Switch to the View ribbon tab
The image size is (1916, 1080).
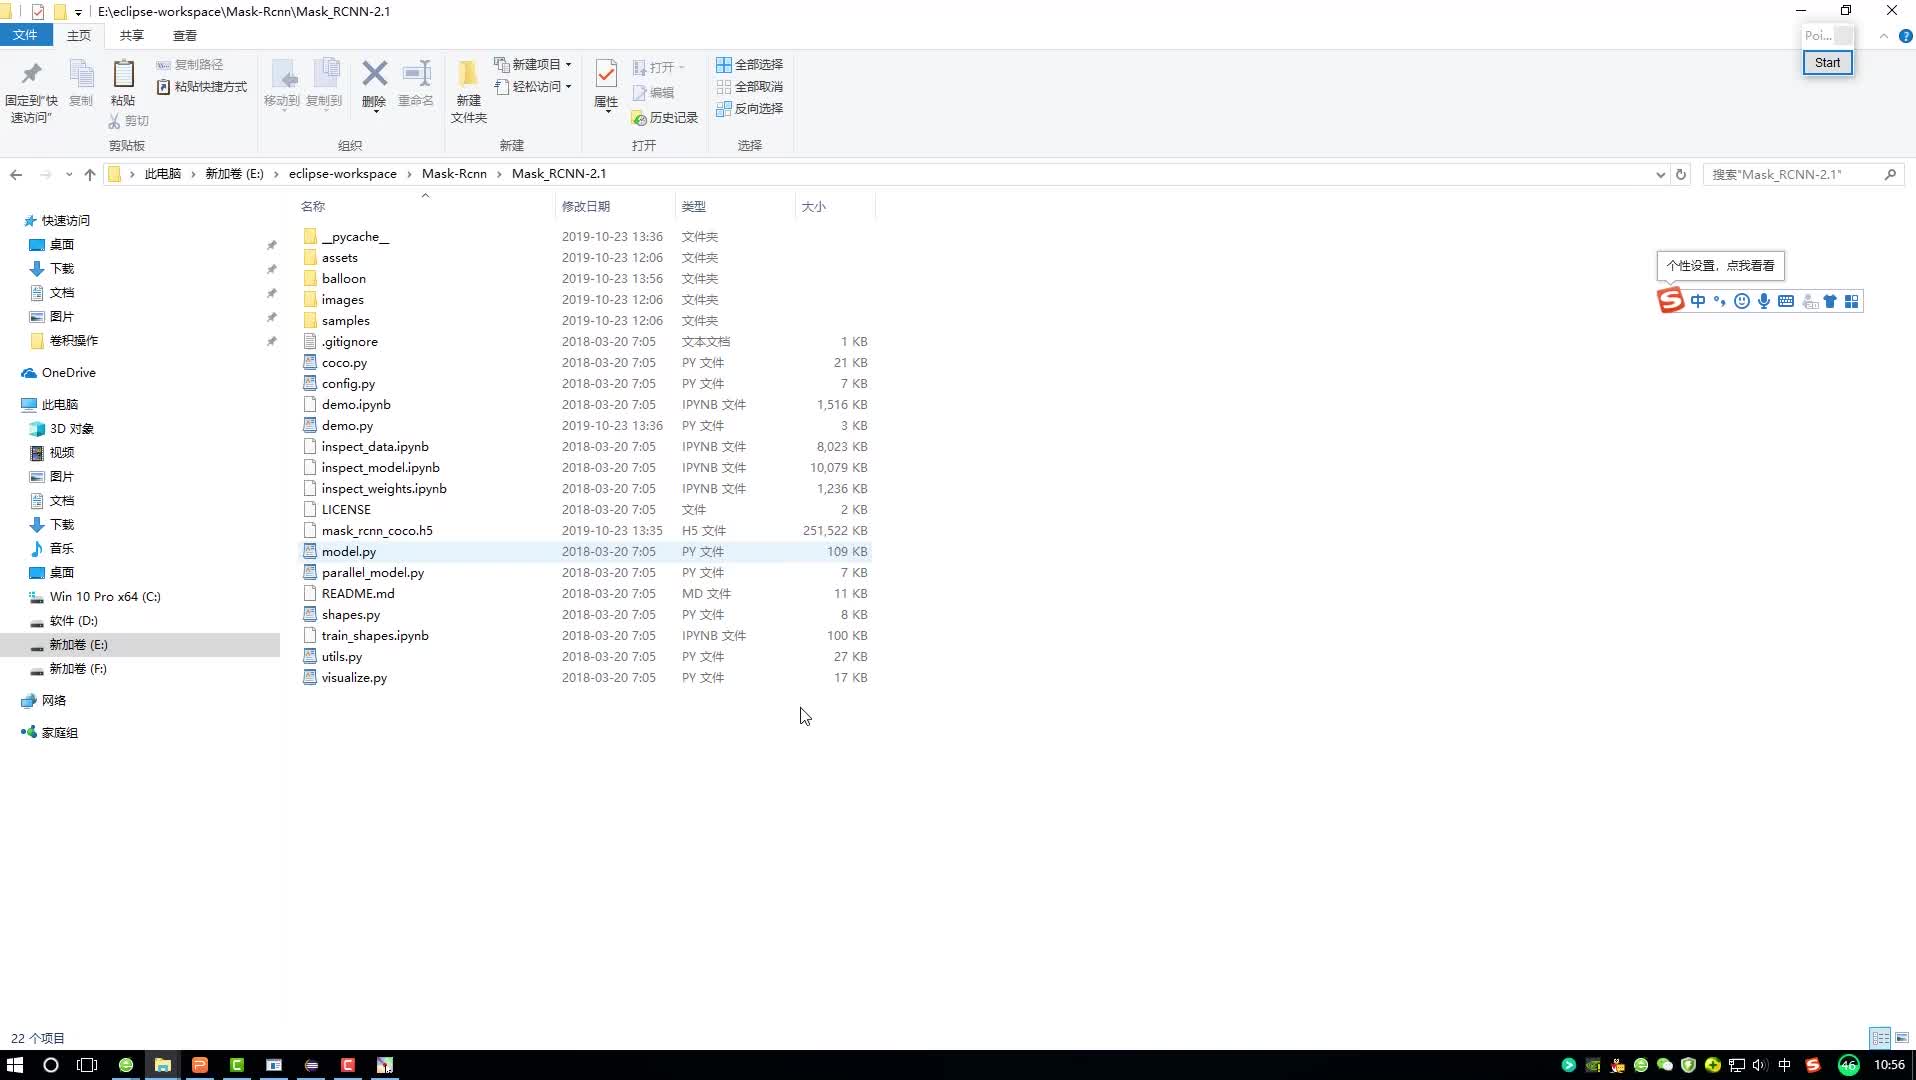coord(185,35)
